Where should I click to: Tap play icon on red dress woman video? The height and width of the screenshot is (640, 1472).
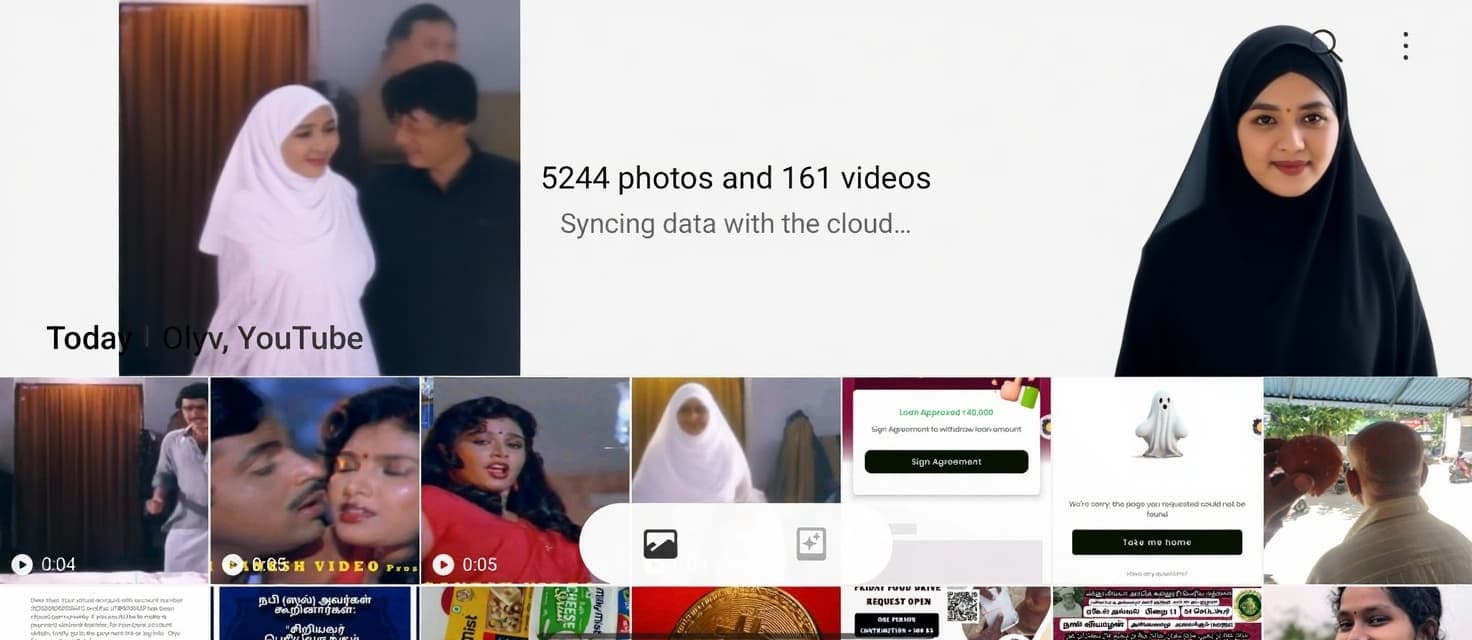(443, 565)
